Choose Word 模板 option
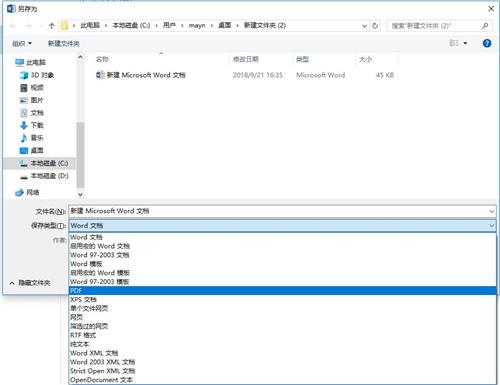Screen dimensions: 500x385 [x=282, y=264]
